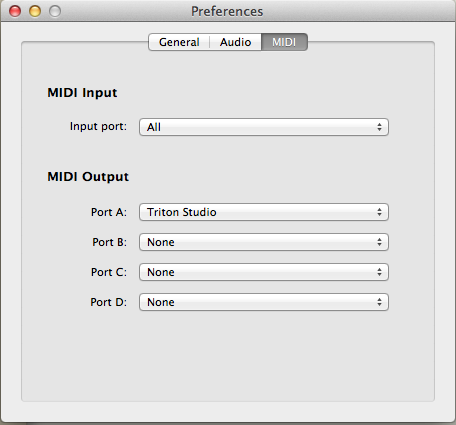
Task: Click the greyed-out zoom window button
Action: point(55,11)
